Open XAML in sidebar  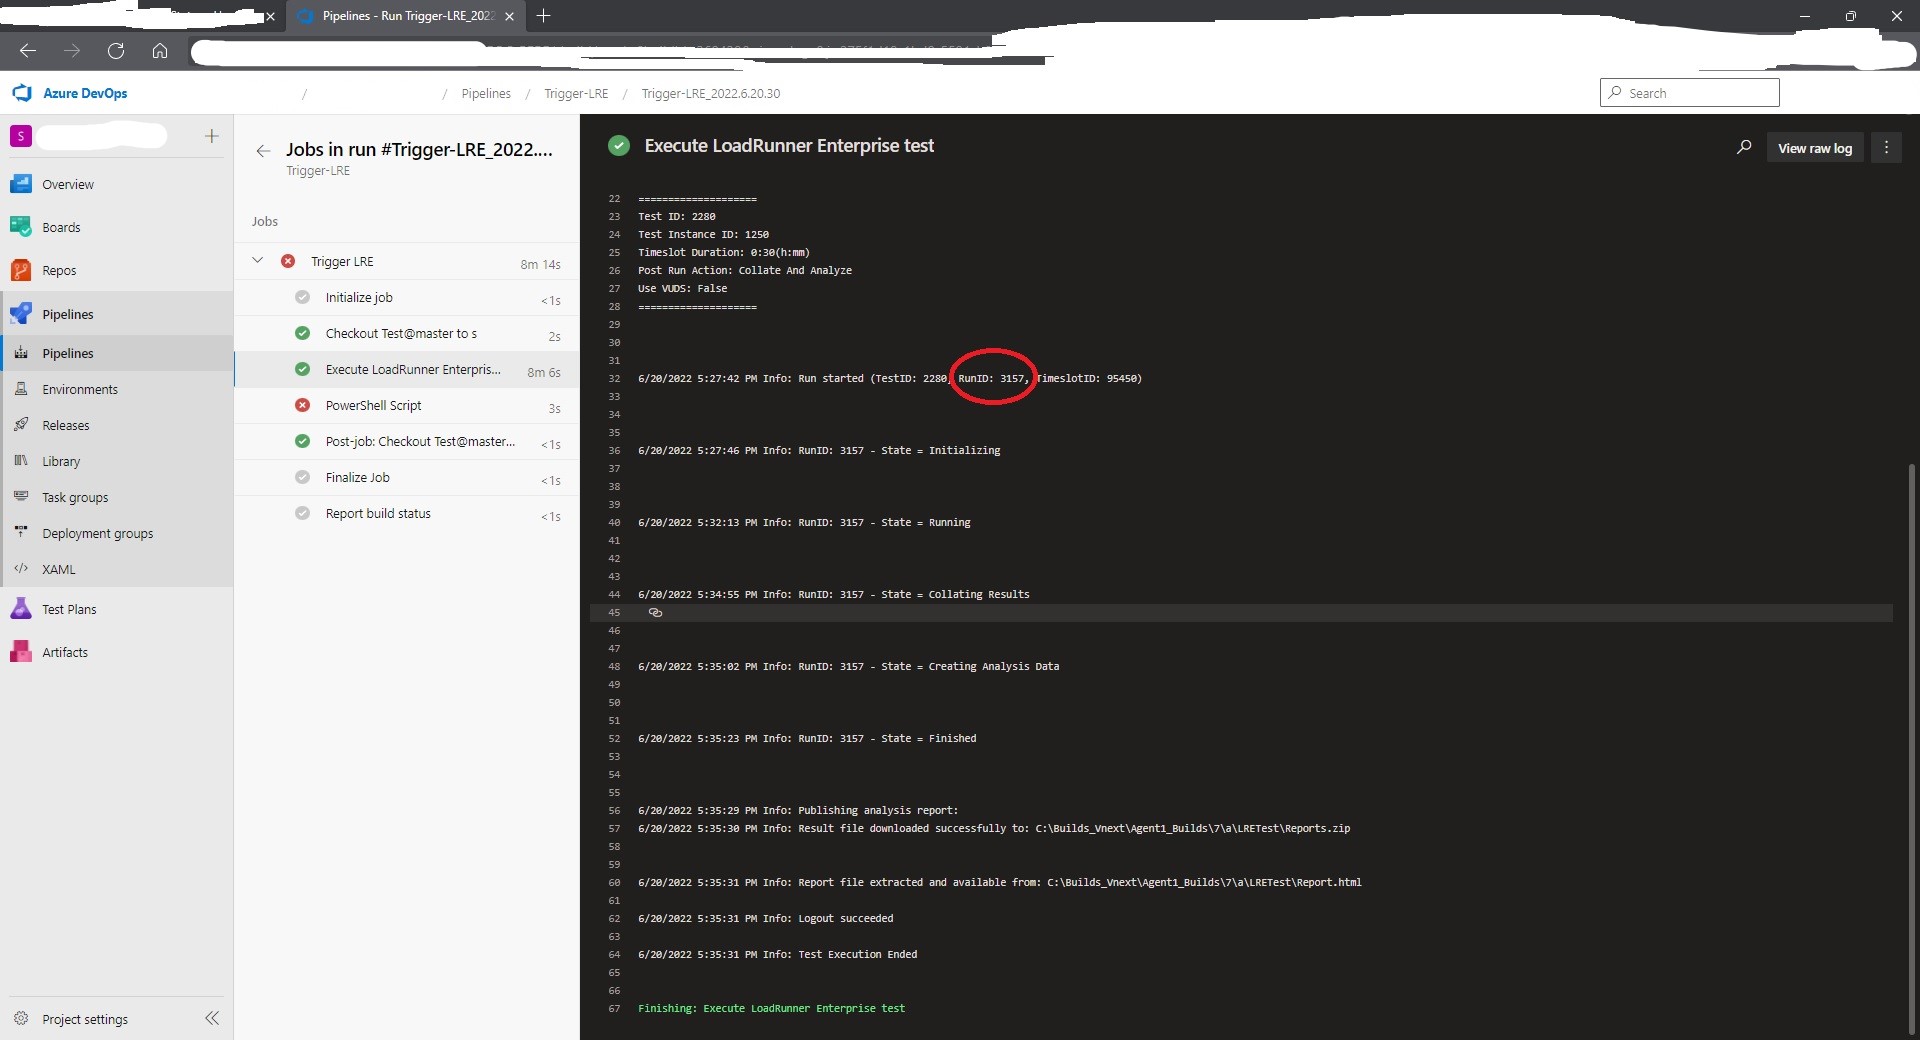coord(117,569)
